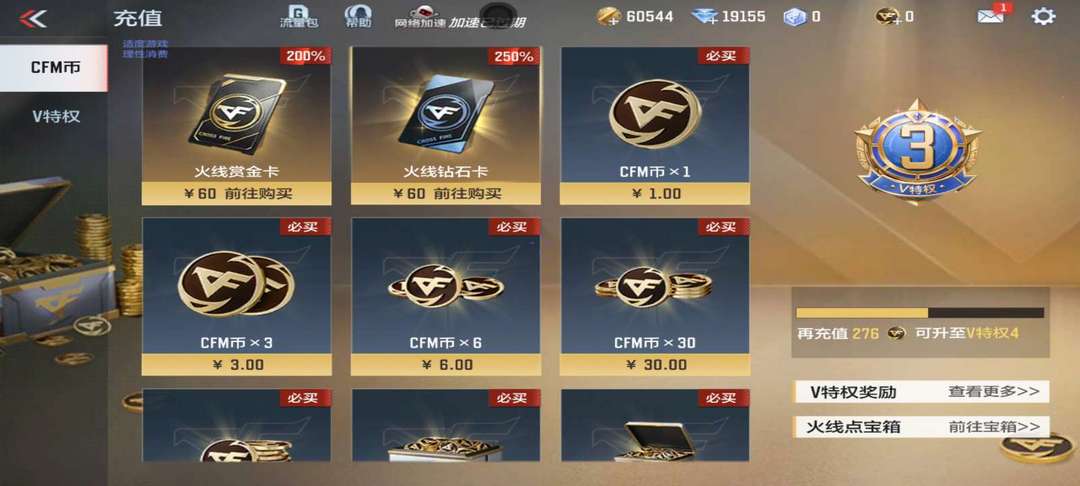Select the CFM币×6 item thumbnail
Image resolution: width=1080 pixels, height=486 pixels.
coord(446,284)
